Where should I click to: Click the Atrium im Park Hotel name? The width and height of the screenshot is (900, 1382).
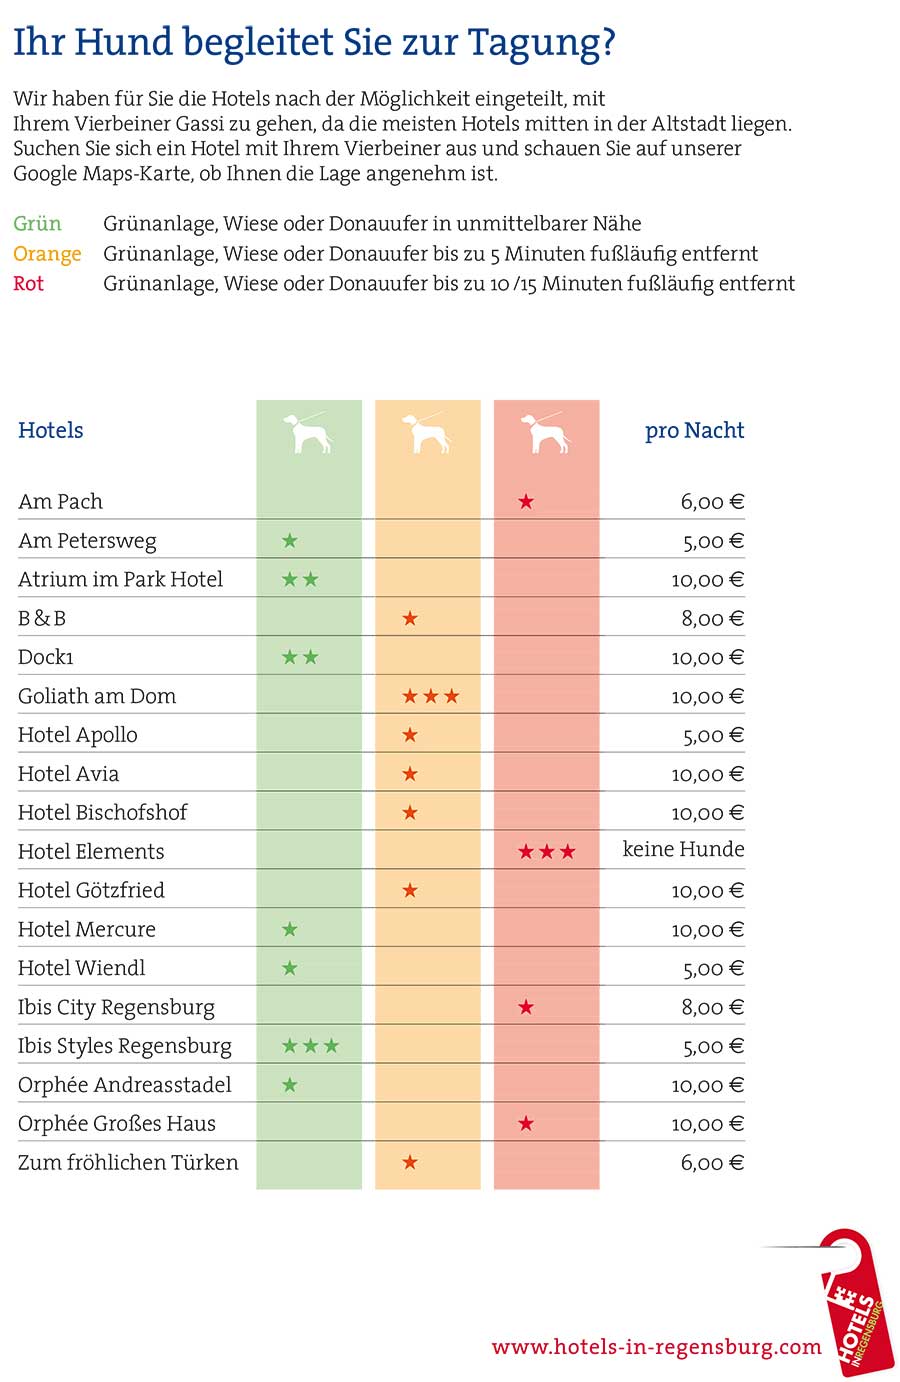pos(120,579)
